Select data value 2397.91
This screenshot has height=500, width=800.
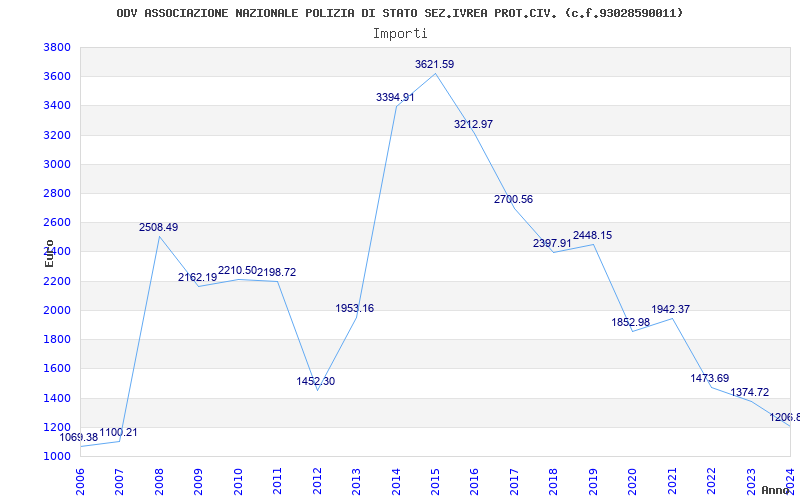click(553, 243)
